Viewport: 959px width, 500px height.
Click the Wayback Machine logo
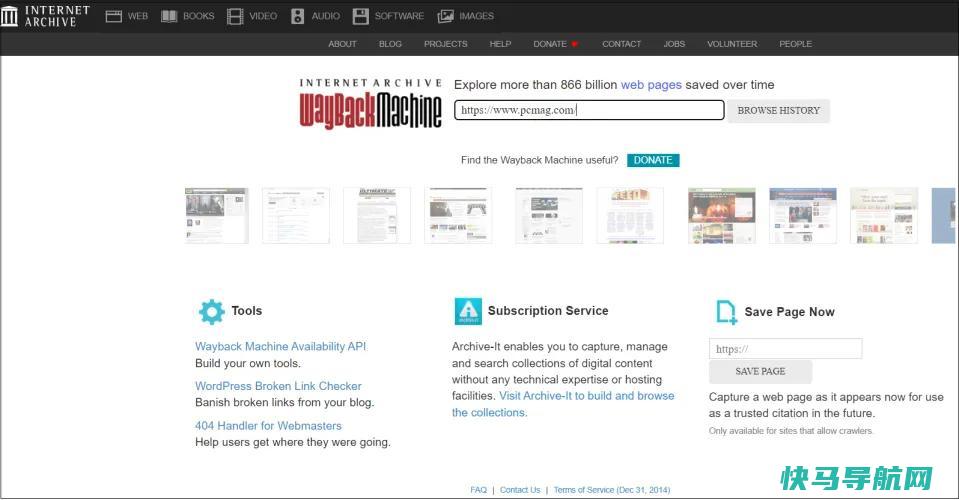point(370,104)
